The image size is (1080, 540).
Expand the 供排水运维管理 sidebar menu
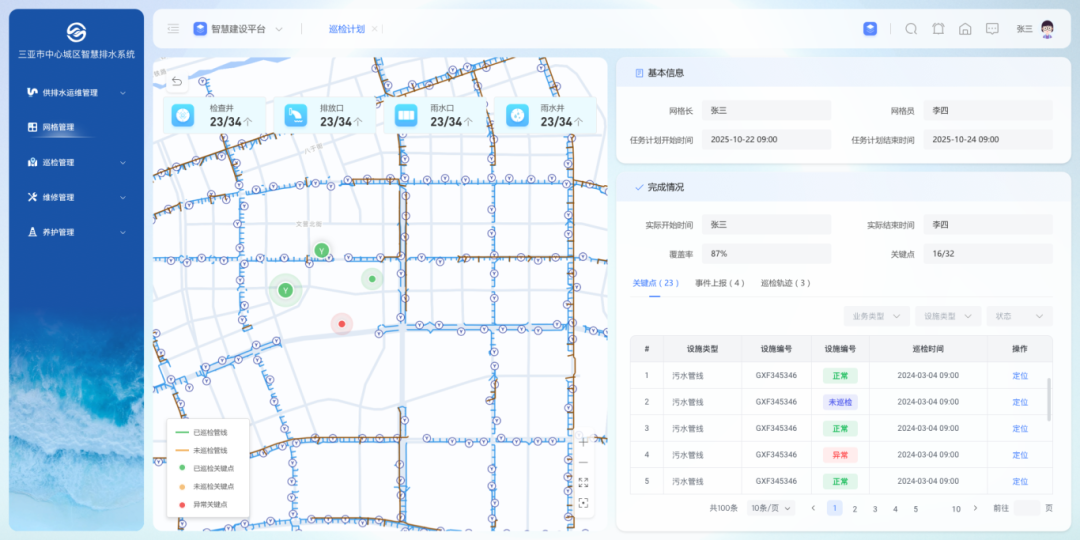(76, 93)
